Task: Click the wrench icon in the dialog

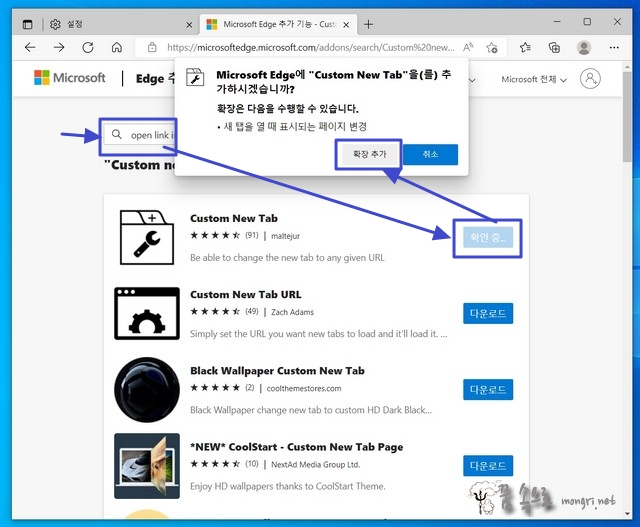Action: coord(195,77)
